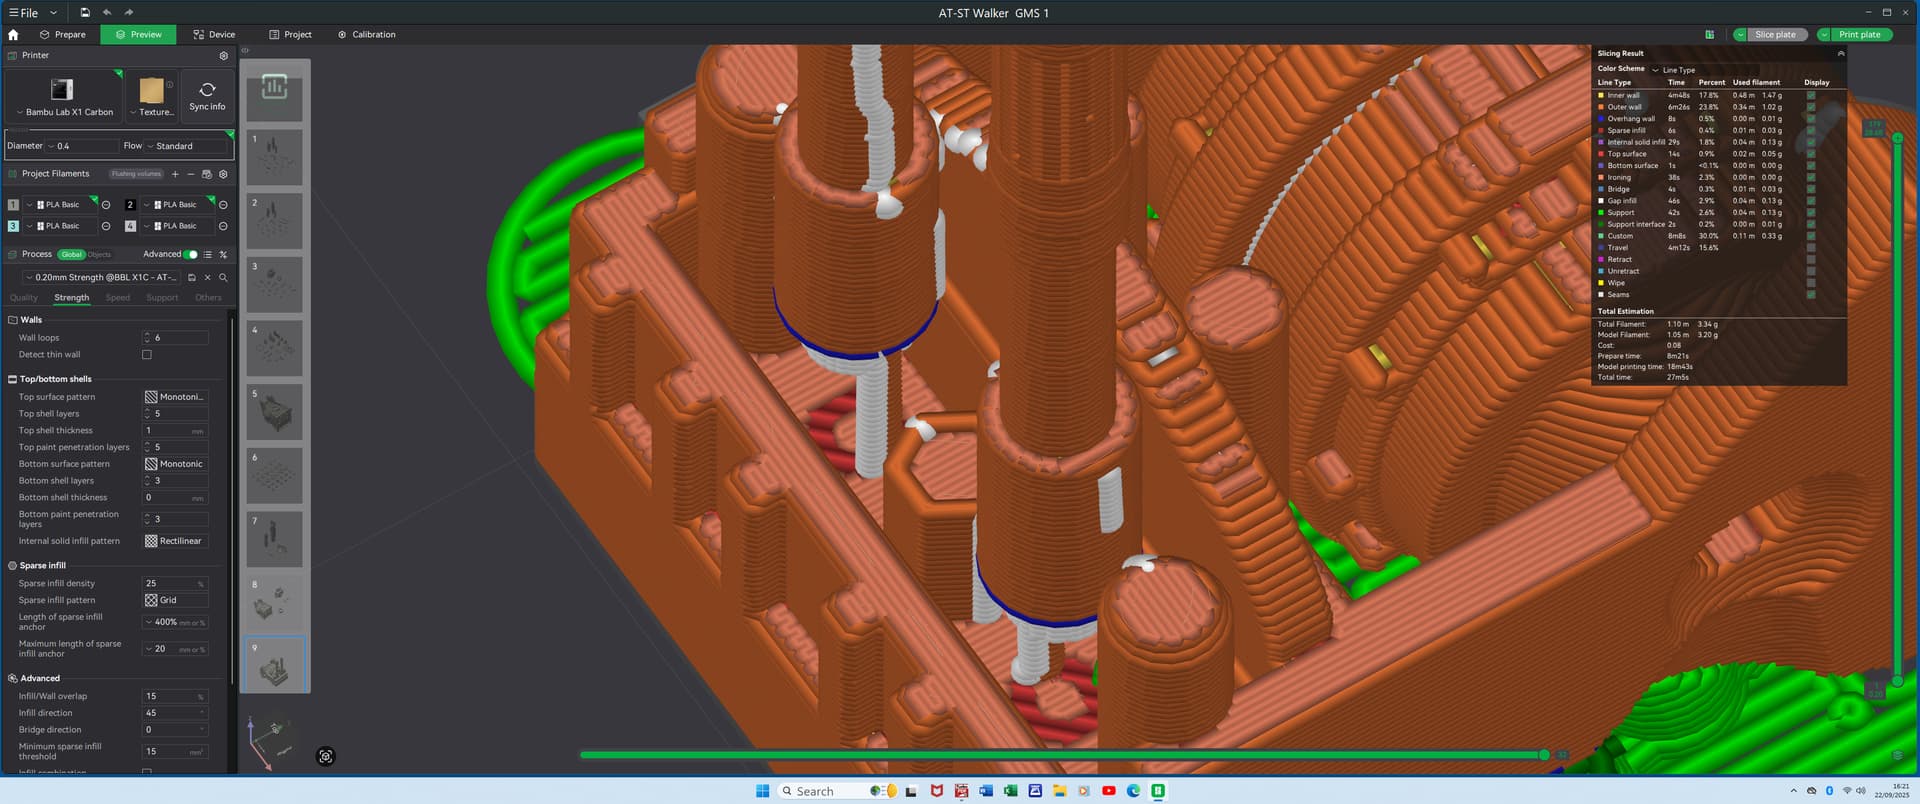Show Wipe display checkbox
Image resolution: width=1920 pixels, height=804 pixels.
pyautogui.click(x=1811, y=283)
